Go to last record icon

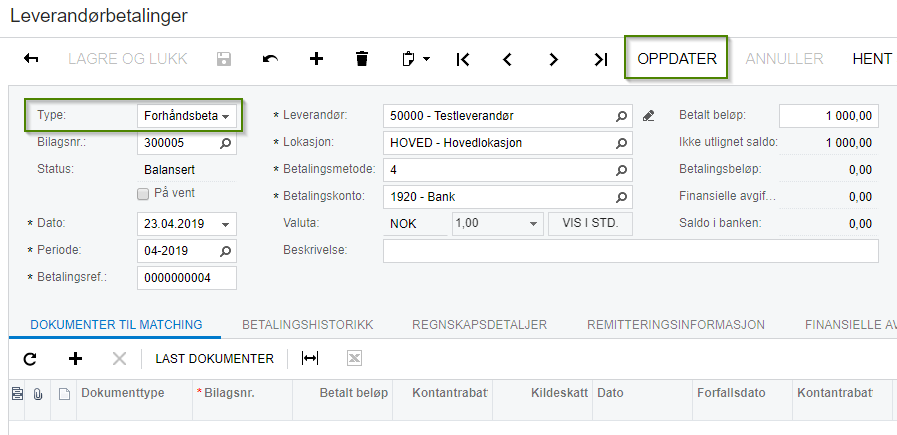pyautogui.click(x=600, y=59)
